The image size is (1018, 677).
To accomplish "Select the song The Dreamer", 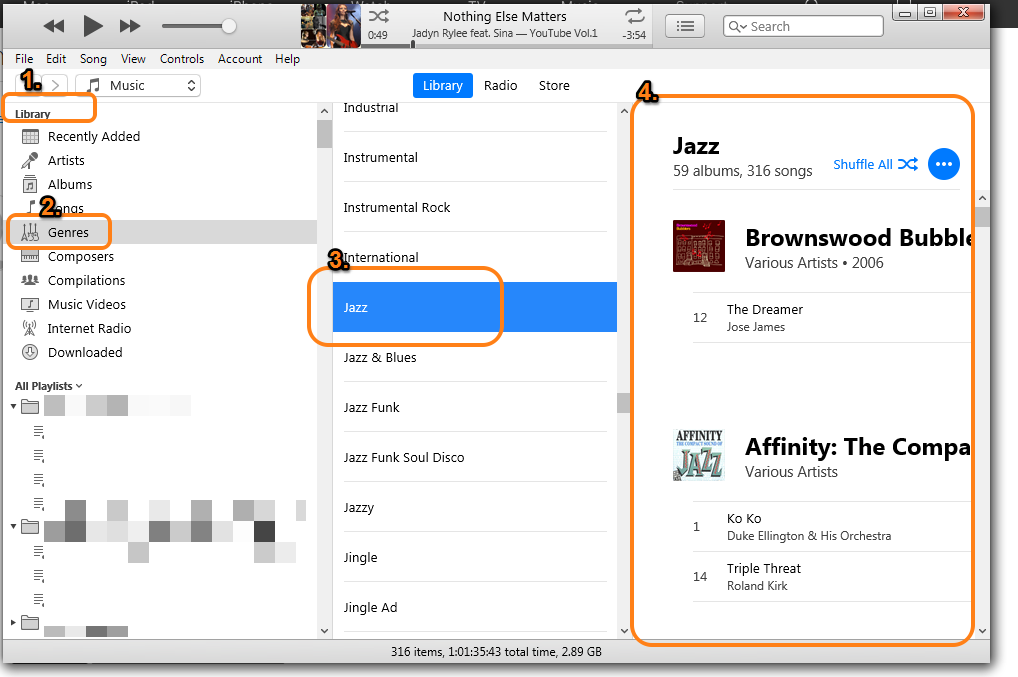I will (x=831, y=317).
